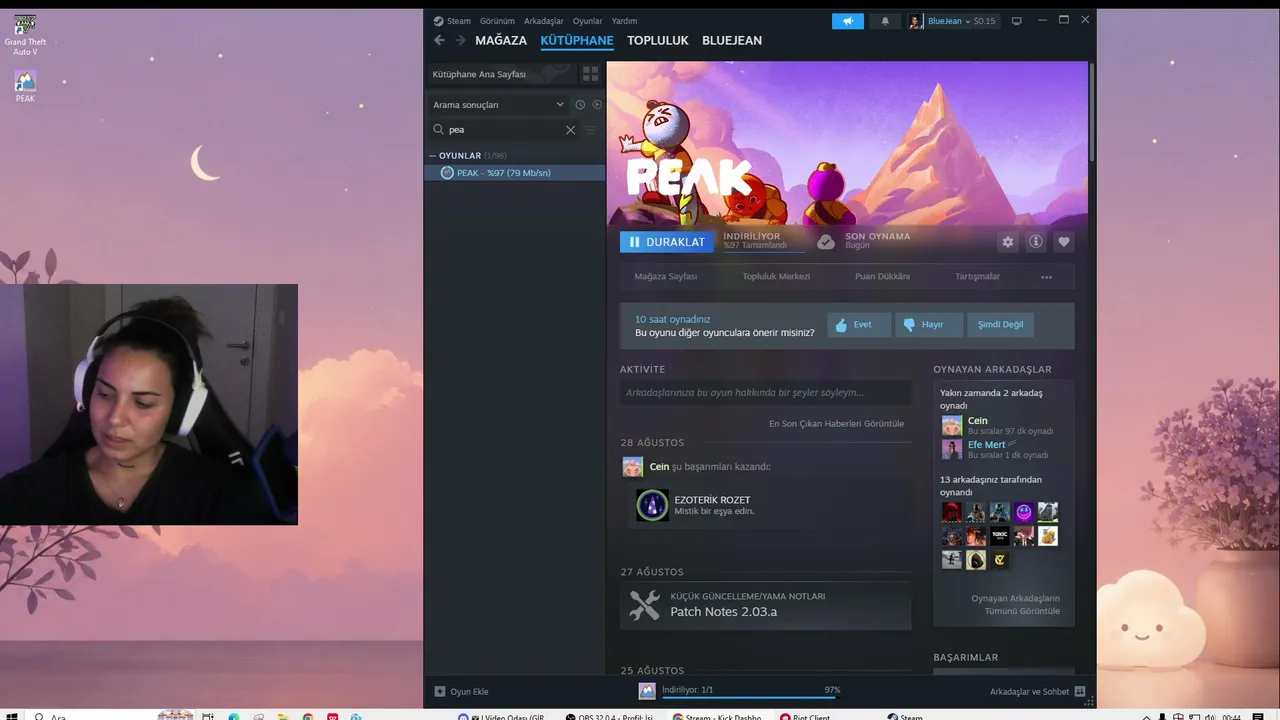Open PEAK Topluluk Merkezi link
1280x720 pixels.
coord(776,277)
